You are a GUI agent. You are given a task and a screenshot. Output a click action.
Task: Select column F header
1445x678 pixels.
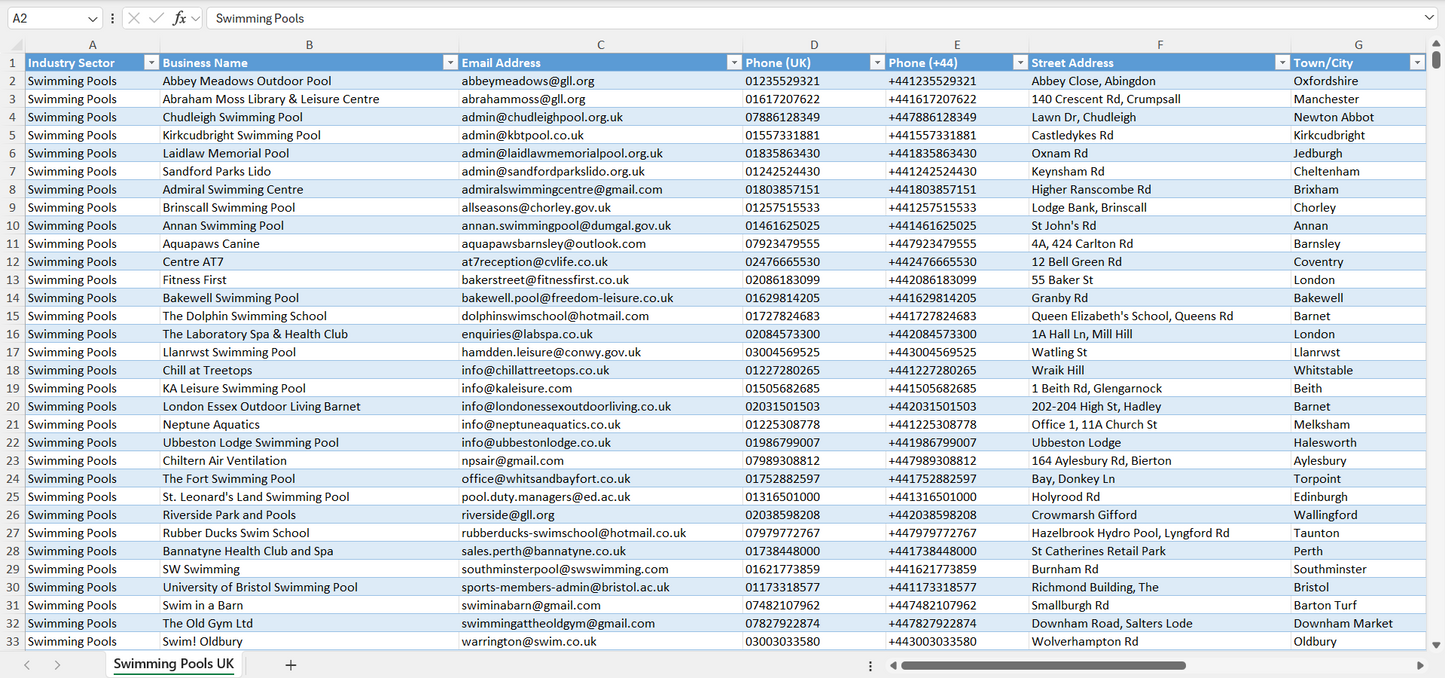(1160, 45)
